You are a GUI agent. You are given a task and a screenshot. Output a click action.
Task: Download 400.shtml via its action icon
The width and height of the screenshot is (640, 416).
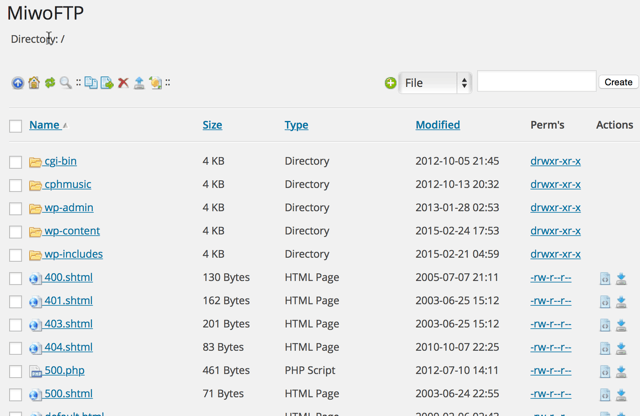pyautogui.click(x=621, y=279)
